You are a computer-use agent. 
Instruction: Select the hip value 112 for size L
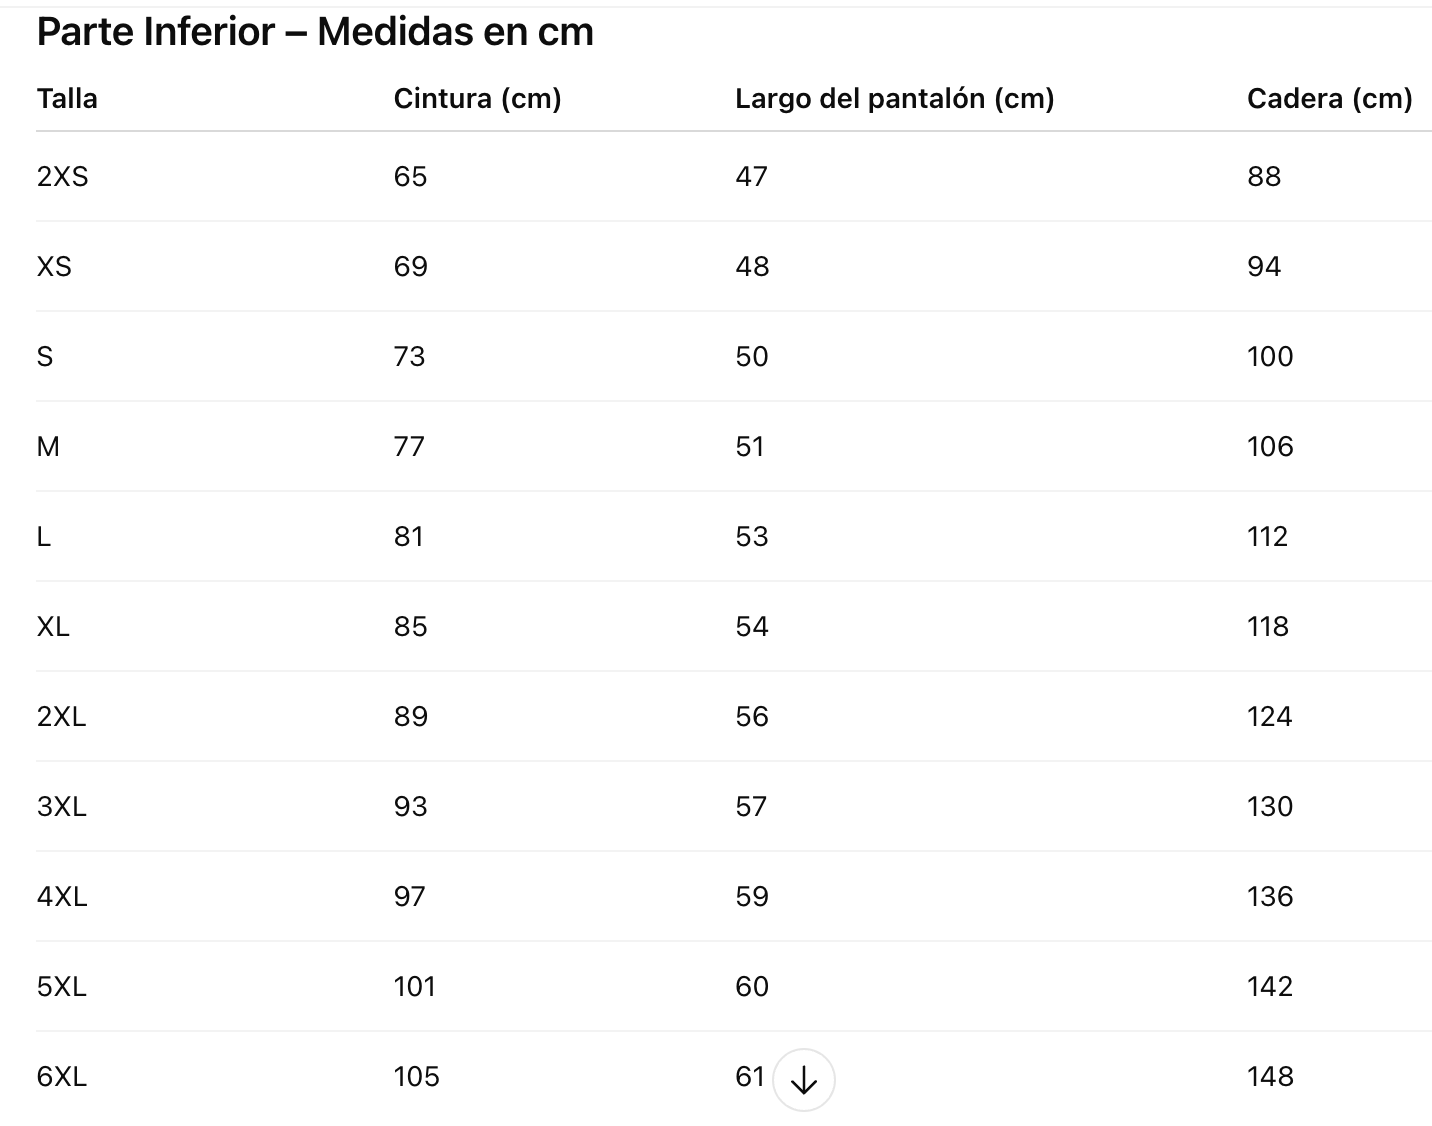pyautogui.click(x=1267, y=537)
